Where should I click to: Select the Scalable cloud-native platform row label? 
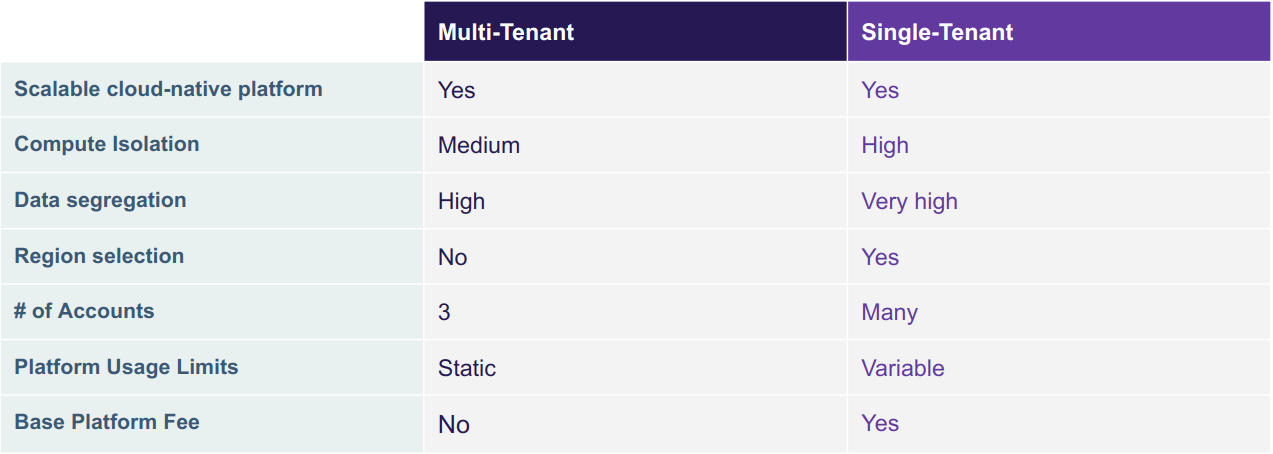pyautogui.click(x=168, y=89)
